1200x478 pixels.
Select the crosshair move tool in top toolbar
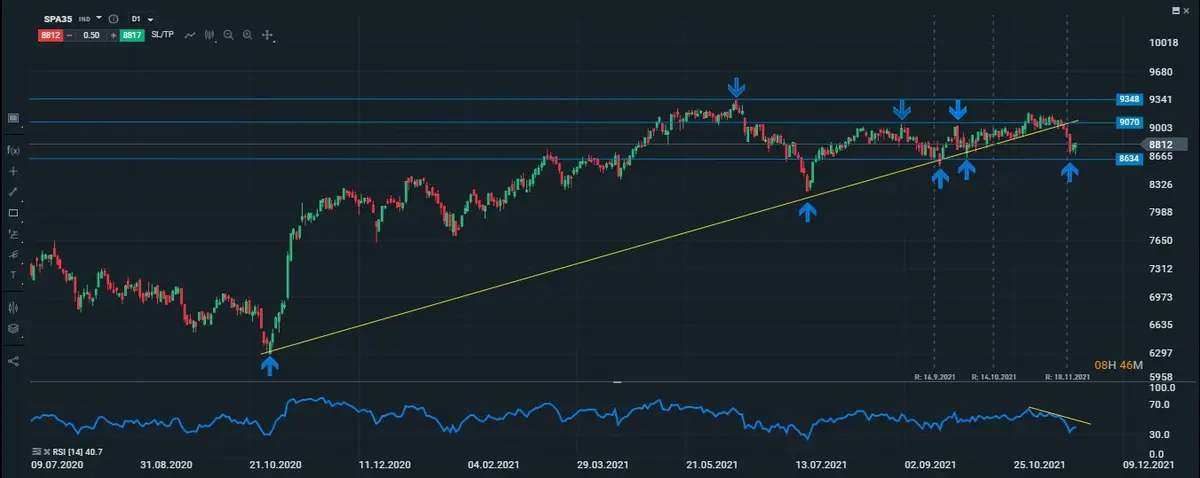(267, 35)
